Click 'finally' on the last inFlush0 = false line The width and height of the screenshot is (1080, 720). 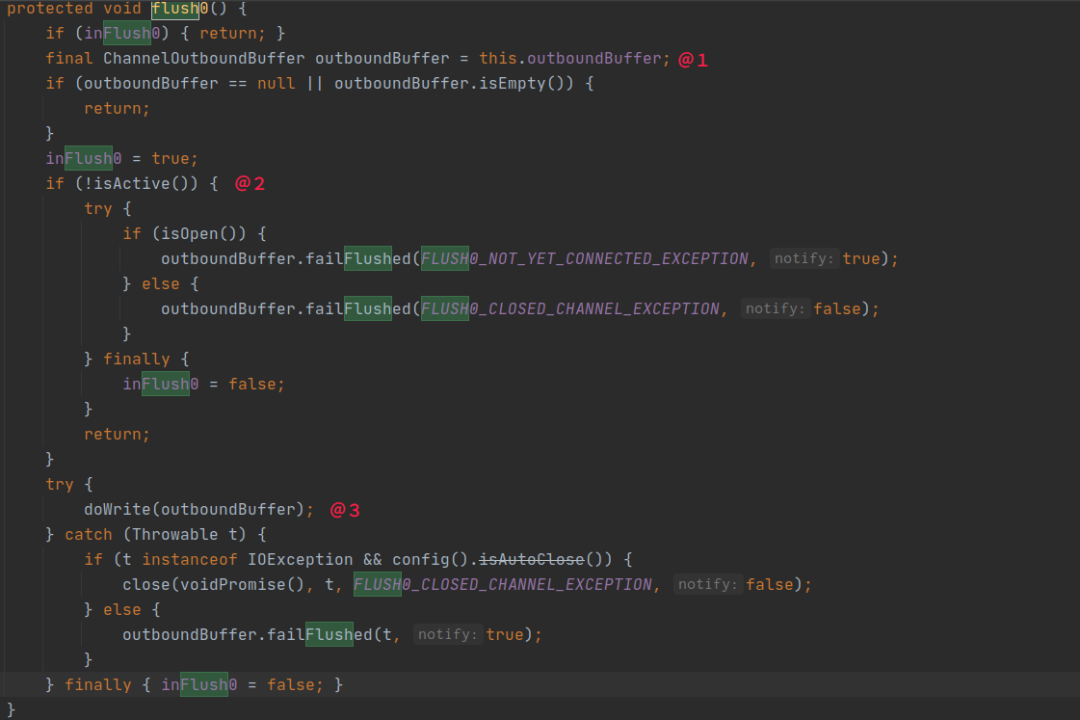[x=98, y=685]
